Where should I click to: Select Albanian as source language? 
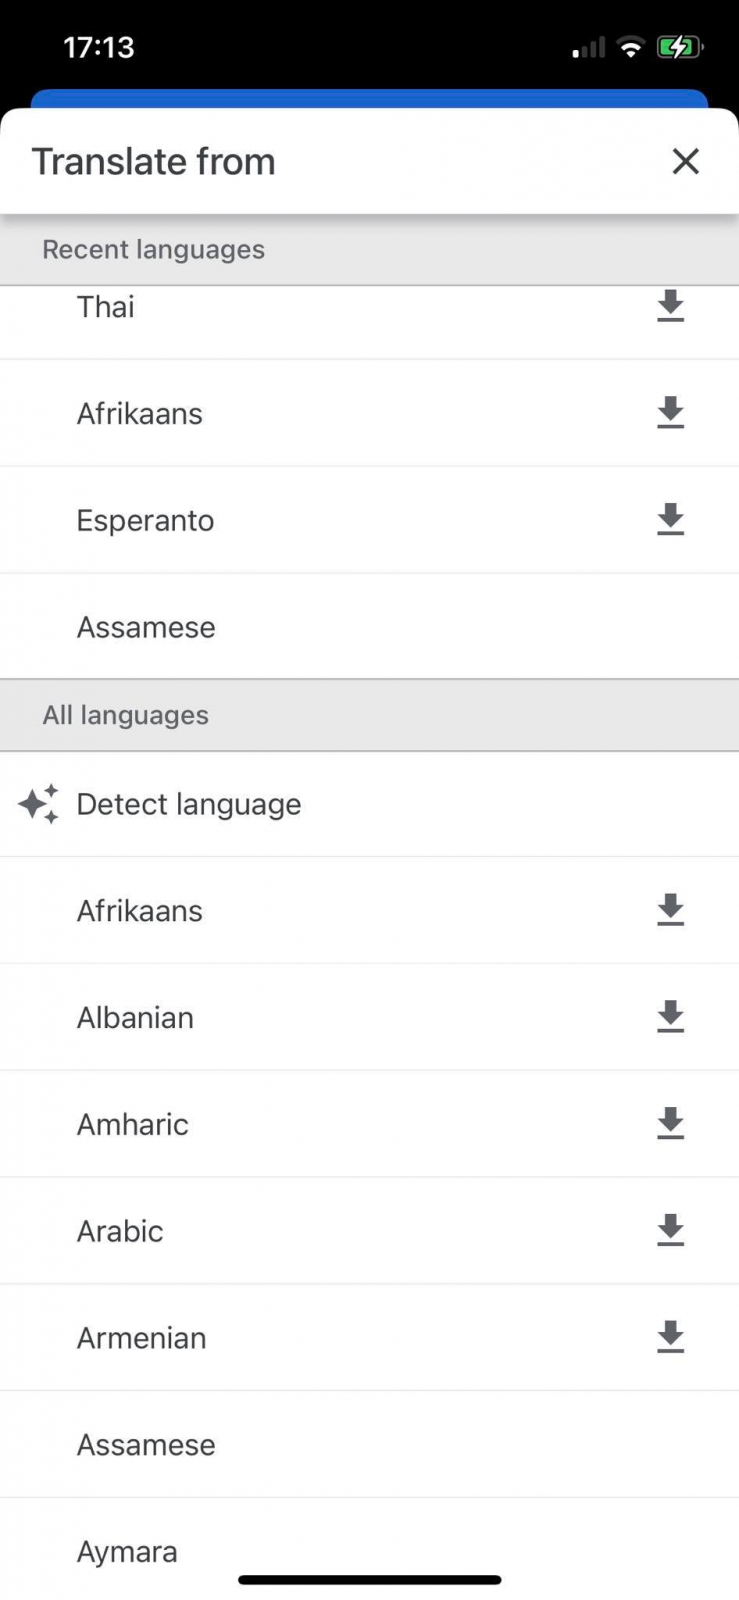(x=135, y=1017)
